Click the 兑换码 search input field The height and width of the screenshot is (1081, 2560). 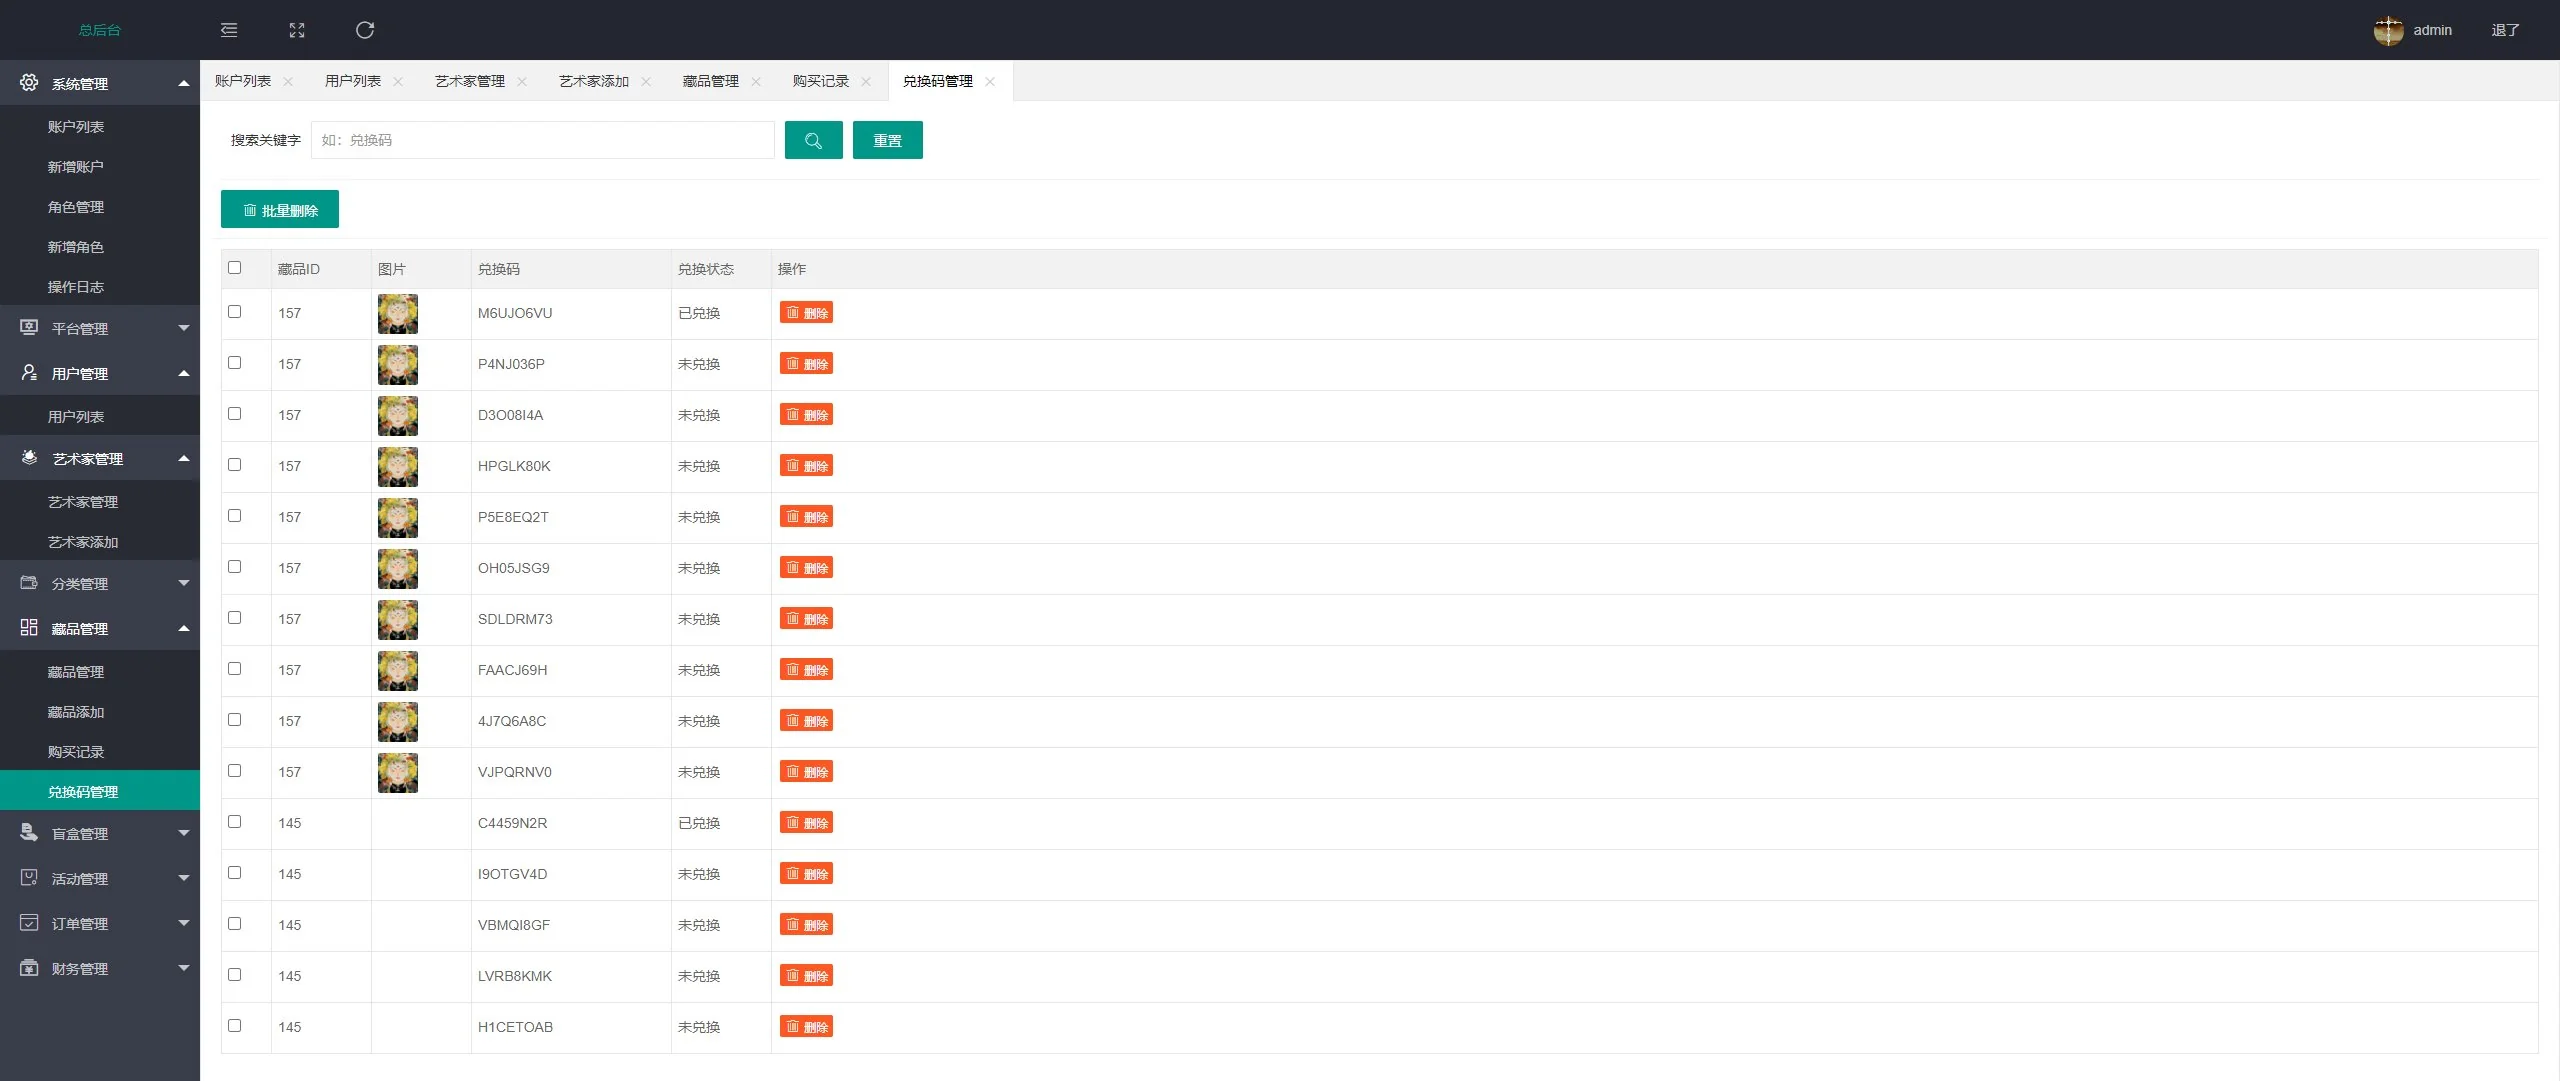[x=542, y=140]
